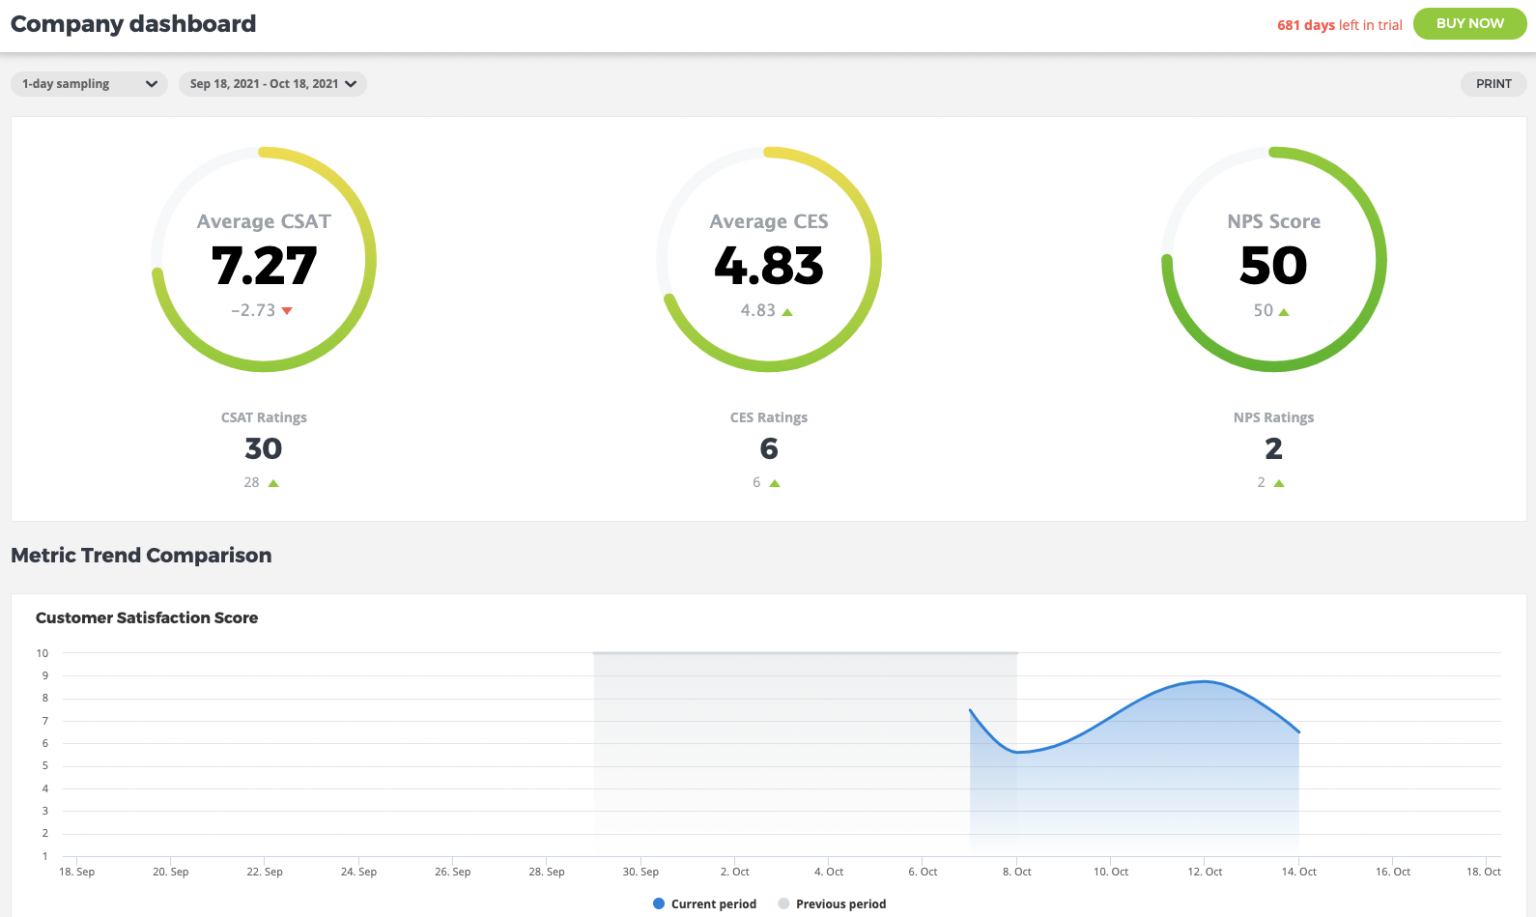Click the green increase arrow under Average CES
The width and height of the screenshot is (1536, 917).
[789, 310]
